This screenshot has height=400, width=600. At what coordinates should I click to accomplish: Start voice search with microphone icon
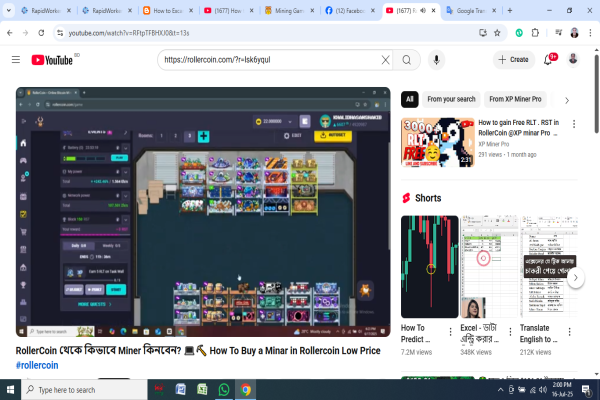[x=436, y=60]
